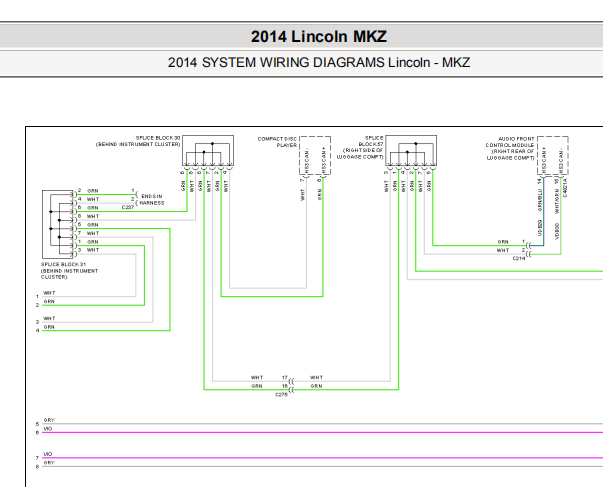Click "GRN" label at C214 pin 1
The image size is (603, 487).
click(503, 242)
